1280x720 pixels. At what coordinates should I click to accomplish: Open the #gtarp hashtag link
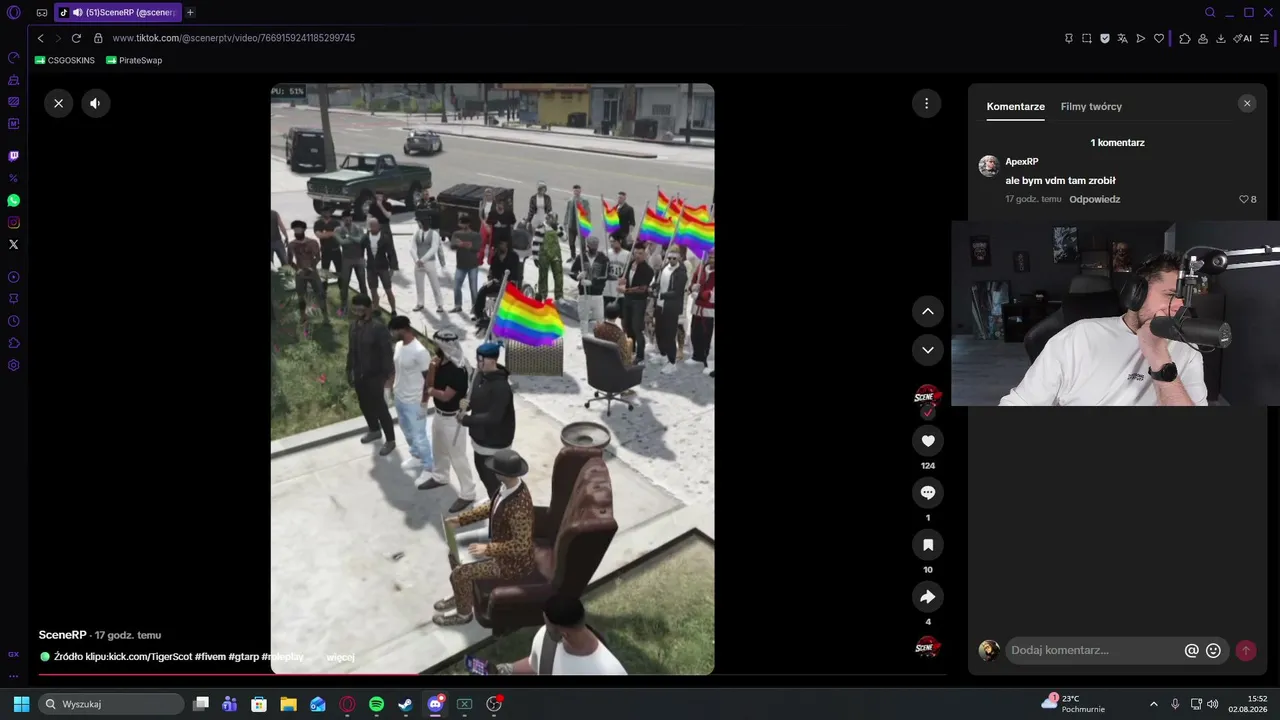tap(244, 657)
